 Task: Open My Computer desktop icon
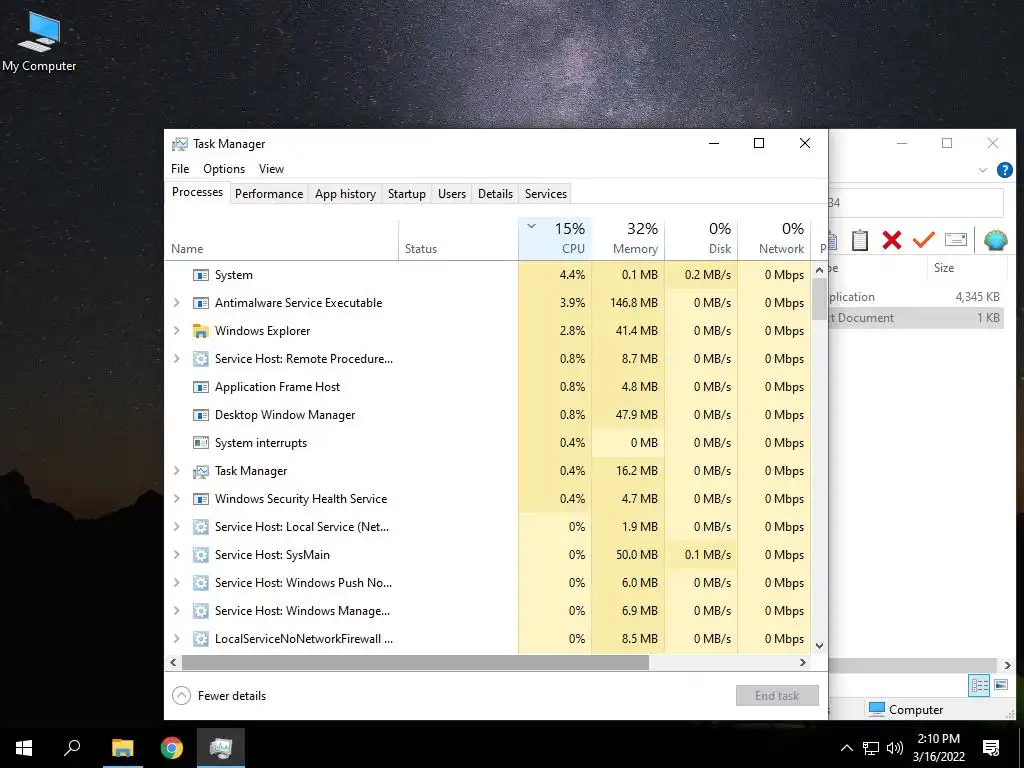(39, 40)
